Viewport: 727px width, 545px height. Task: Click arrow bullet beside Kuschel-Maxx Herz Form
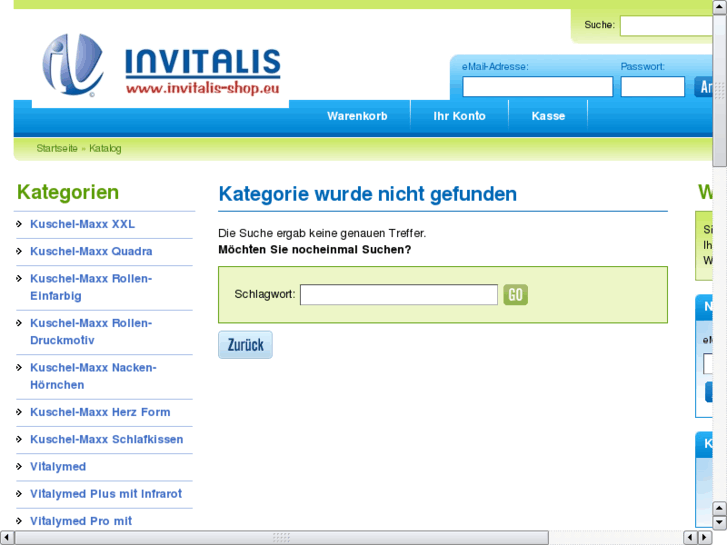point(19,412)
